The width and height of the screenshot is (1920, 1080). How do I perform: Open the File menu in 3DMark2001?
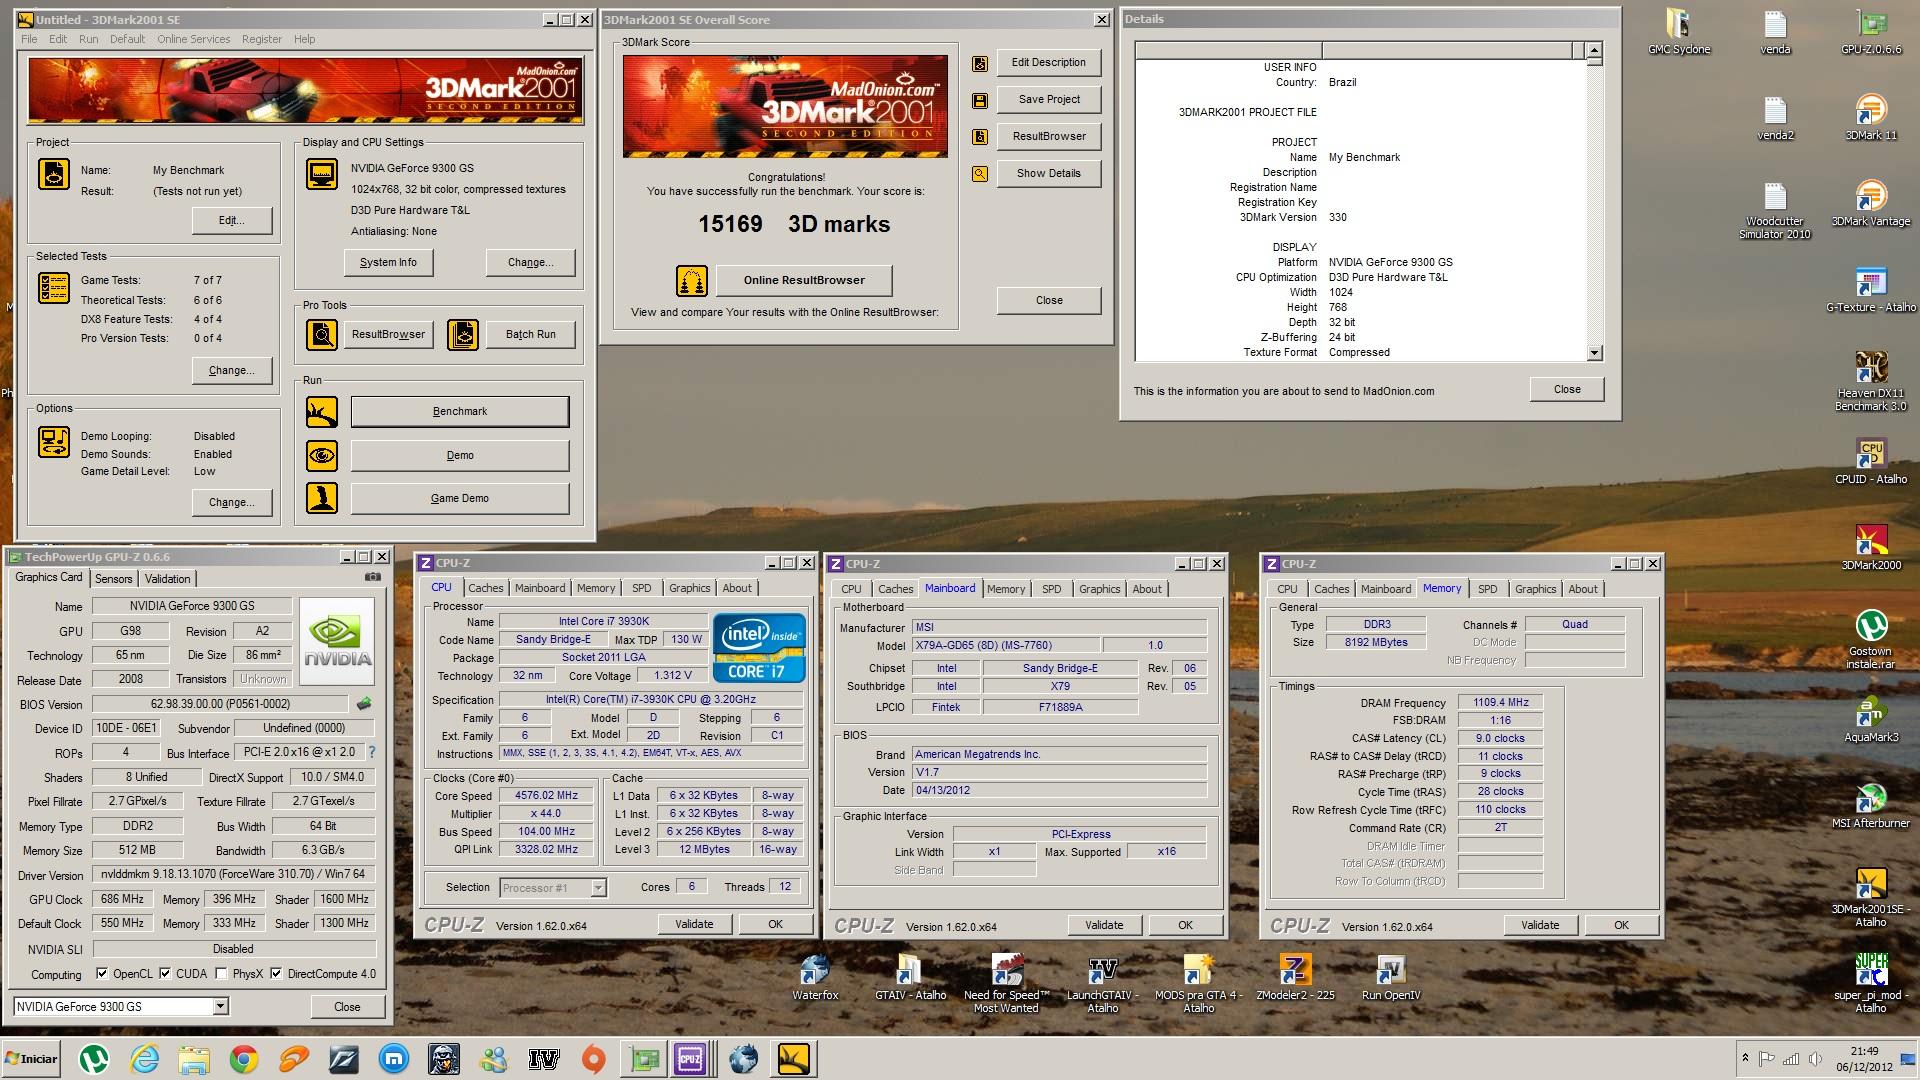pyautogui.click(x=30, y=39)
